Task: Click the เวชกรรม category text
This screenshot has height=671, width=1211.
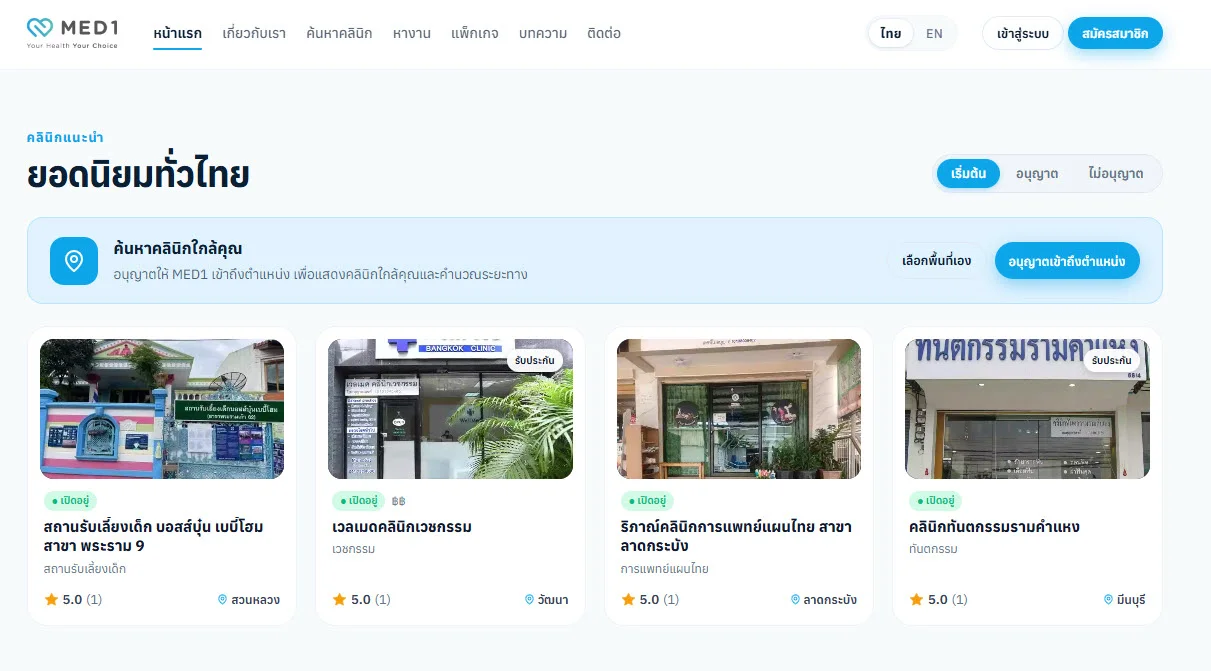Action: coord(353,549)
